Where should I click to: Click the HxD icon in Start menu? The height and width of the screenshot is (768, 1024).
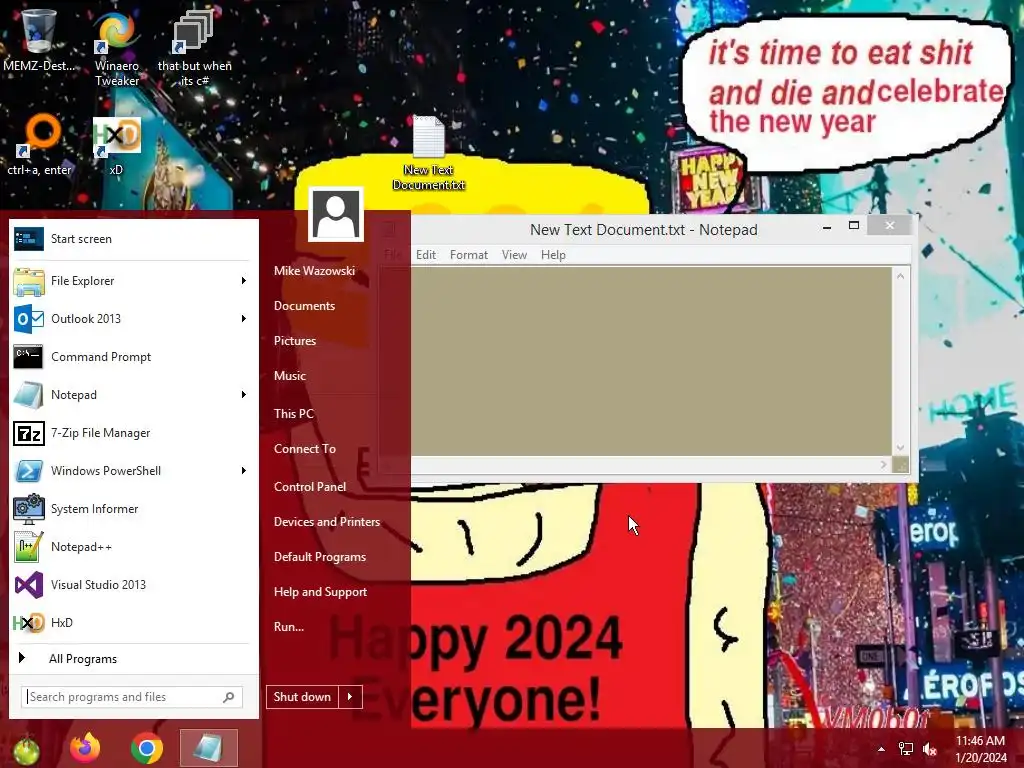coord(29,622)
